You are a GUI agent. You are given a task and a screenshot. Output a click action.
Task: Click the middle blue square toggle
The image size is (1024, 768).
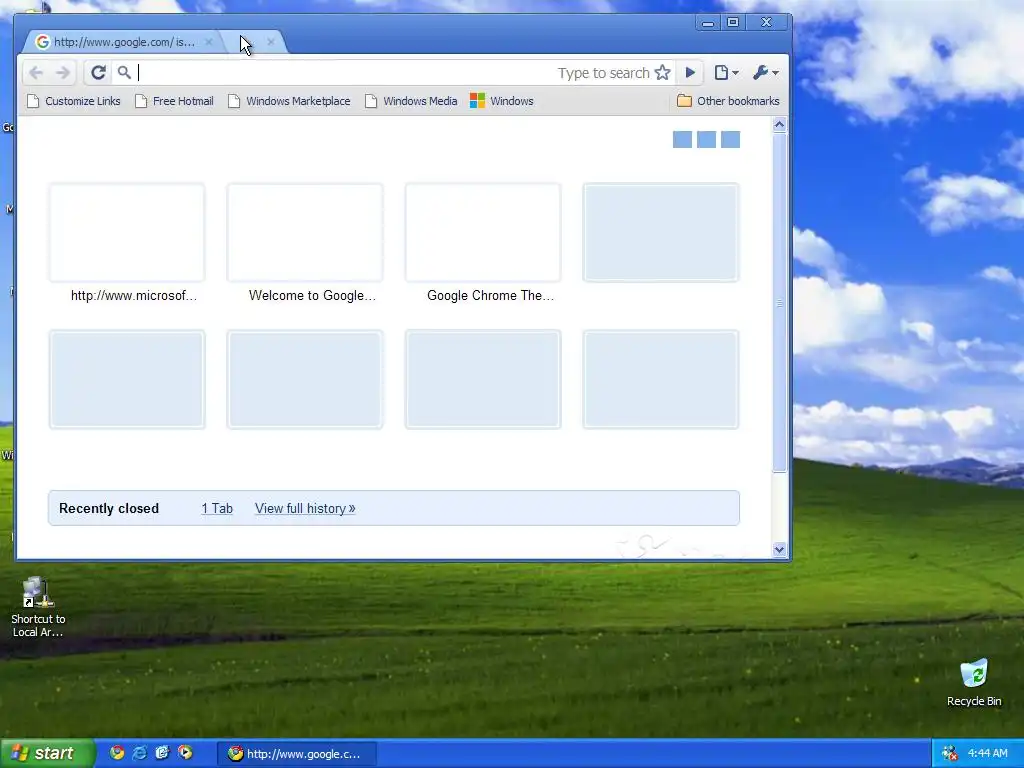pos(707,140)
